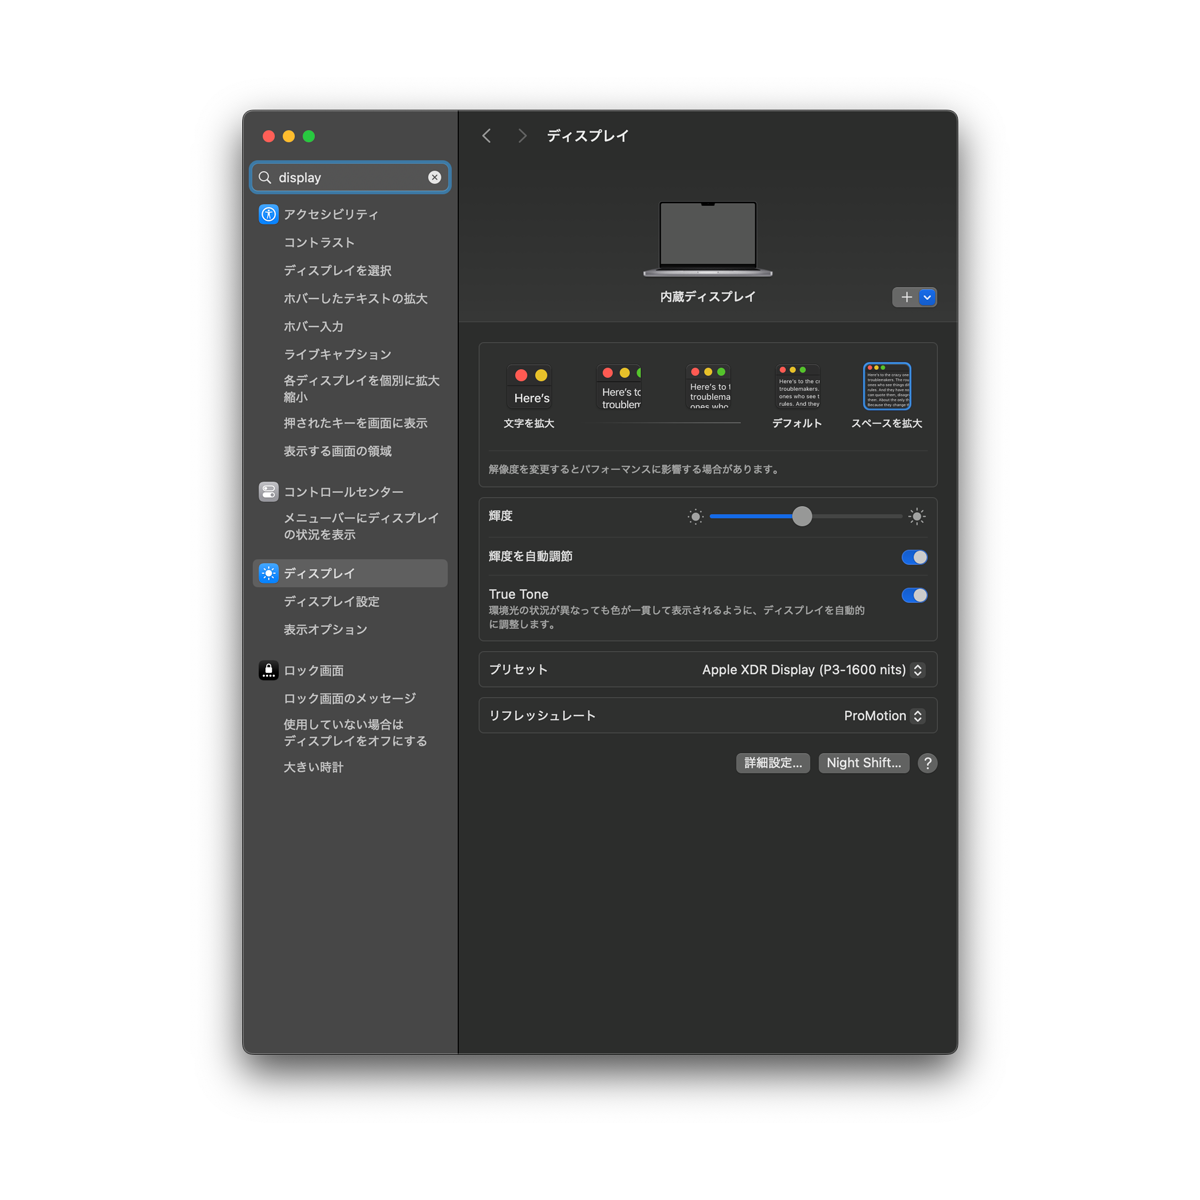
Task: Click the コントロールセンター icon in sidebar
Action: [x=268, y=491]
